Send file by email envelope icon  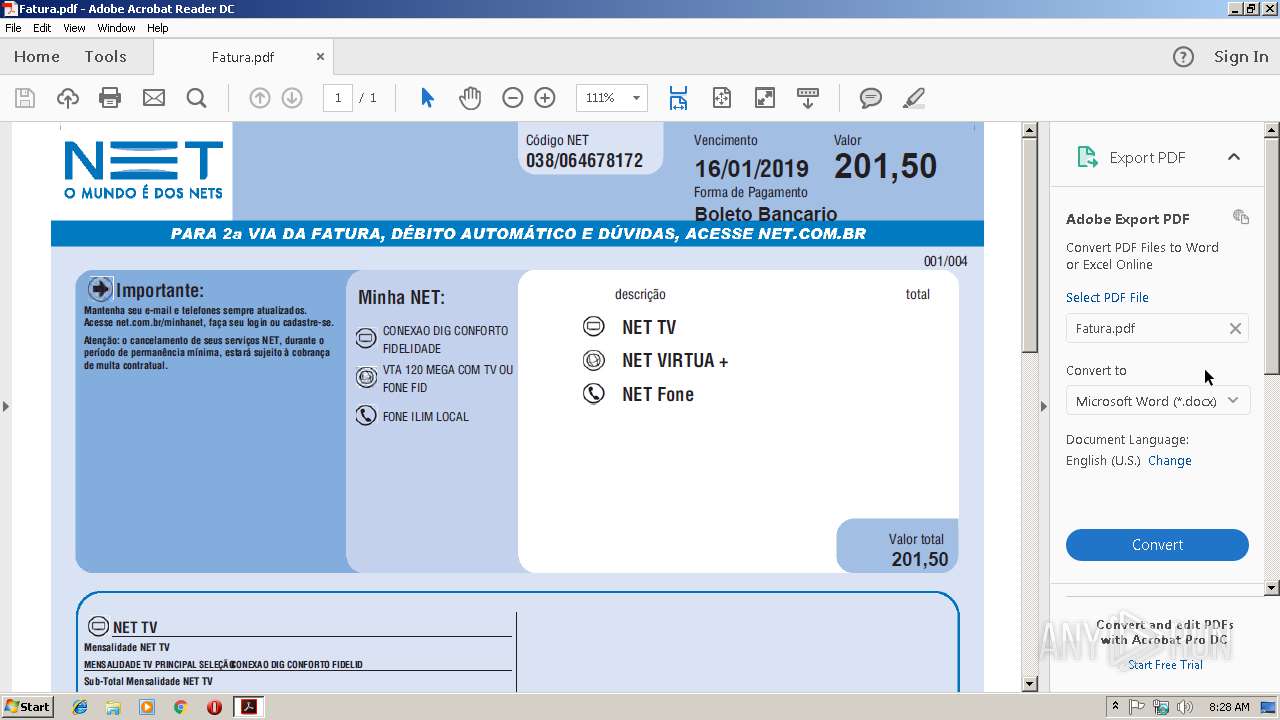(x=154, y=98)
